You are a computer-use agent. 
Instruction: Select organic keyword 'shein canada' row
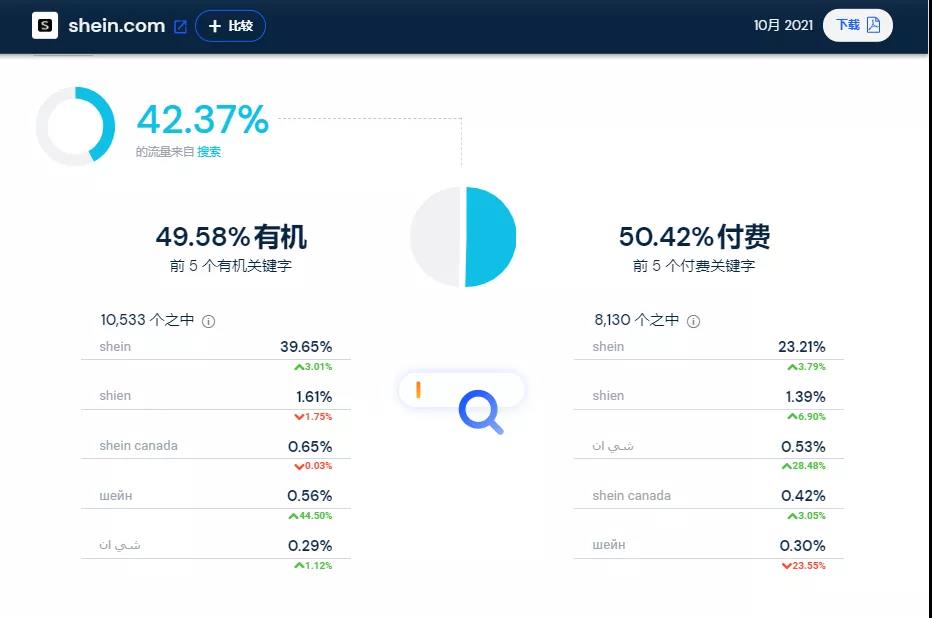pyautogui.click(x=215, y=446)
